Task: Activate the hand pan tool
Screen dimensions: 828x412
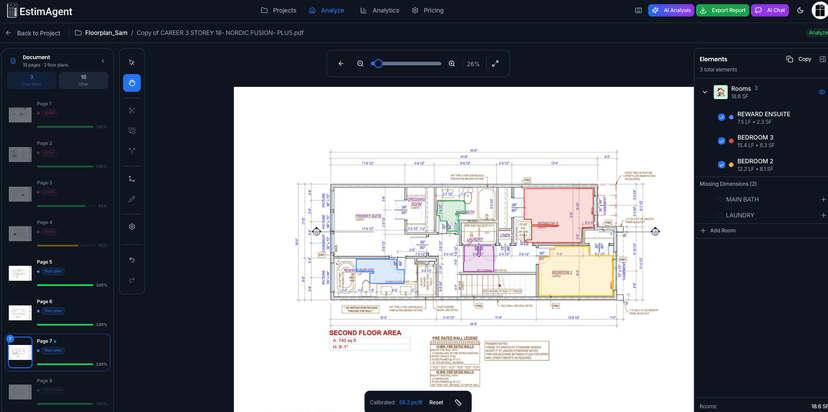Action: click(132, 82)
